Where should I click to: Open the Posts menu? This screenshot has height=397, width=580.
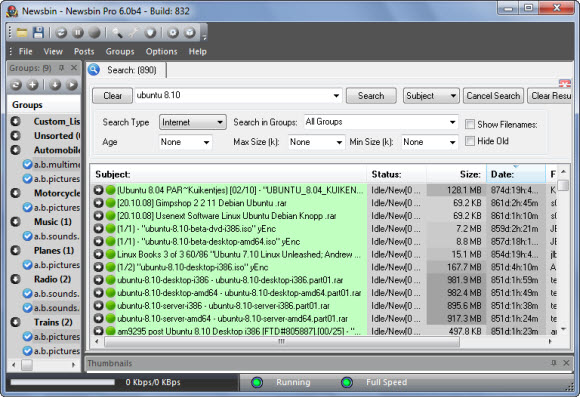coord(84,51)
